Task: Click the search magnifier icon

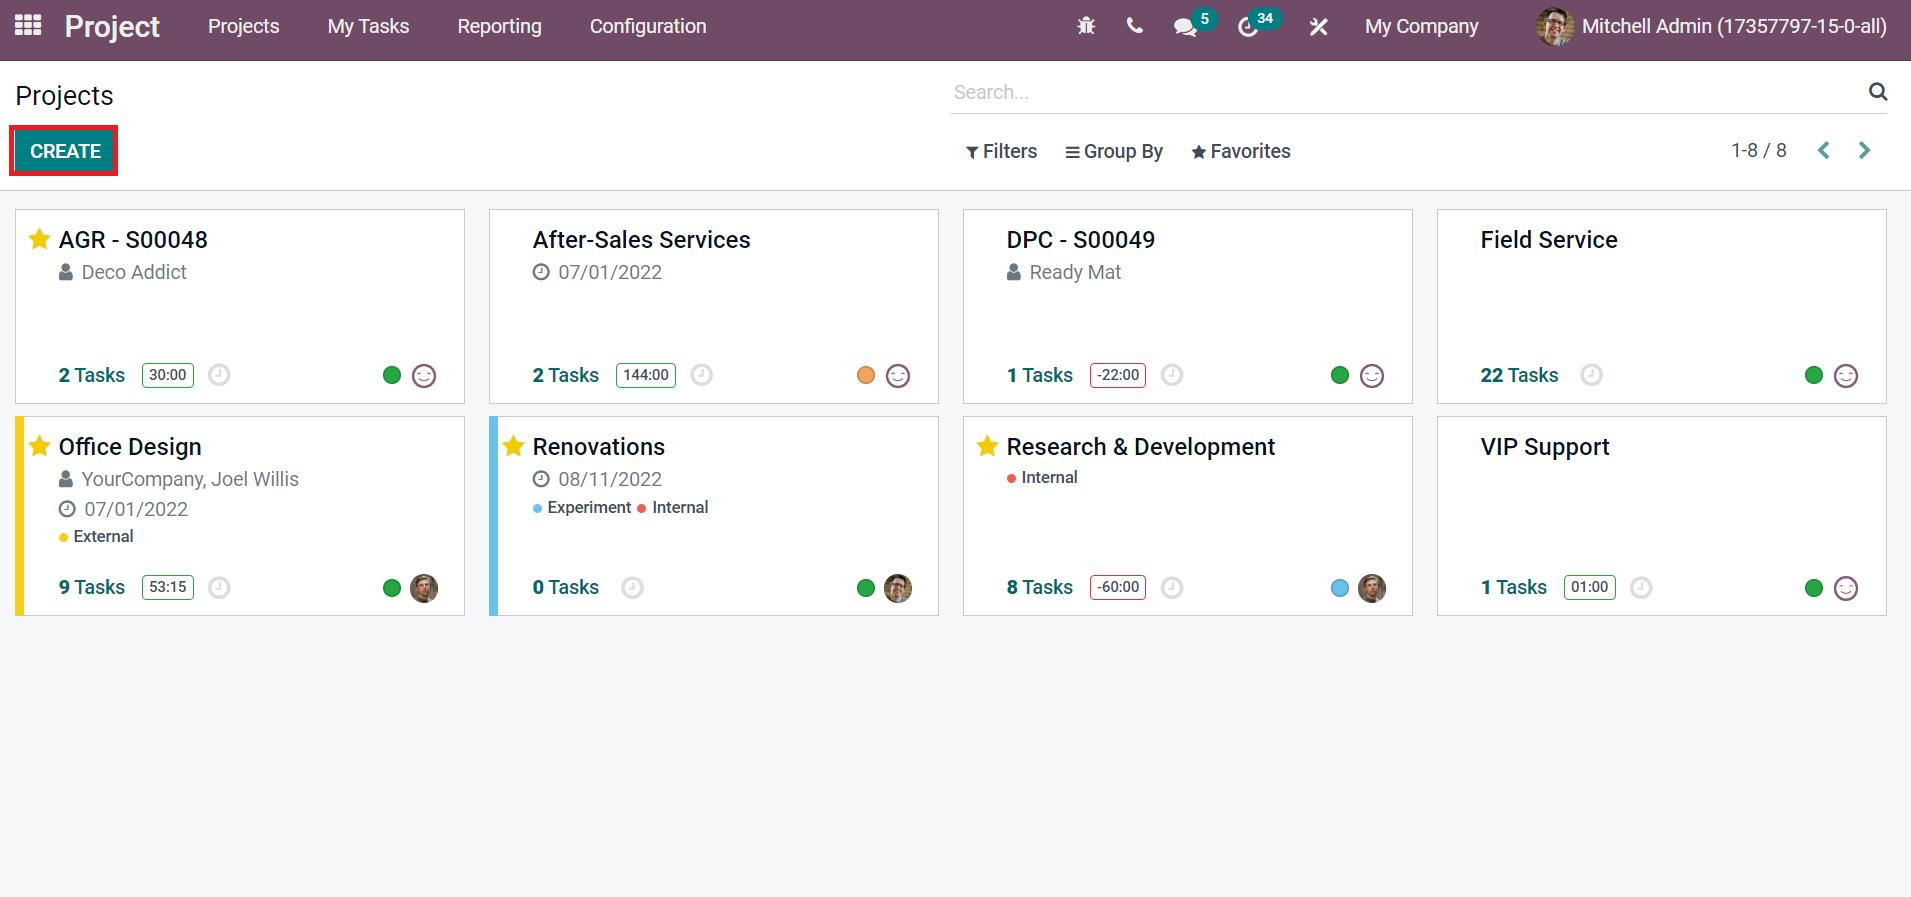Action: click(x=1878, y=92)
